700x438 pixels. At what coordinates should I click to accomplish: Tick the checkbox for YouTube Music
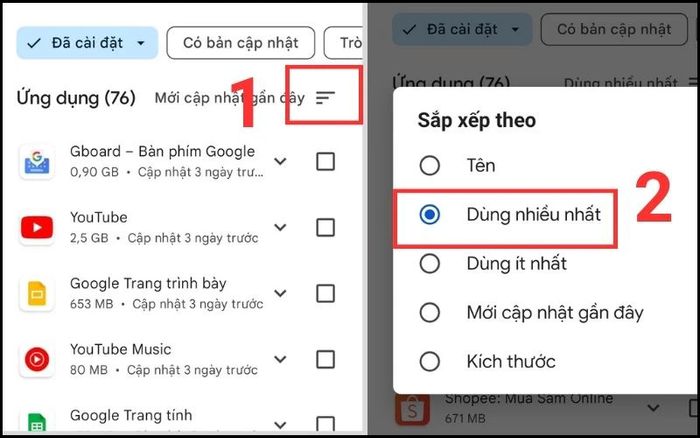click(x=325, y=359)
